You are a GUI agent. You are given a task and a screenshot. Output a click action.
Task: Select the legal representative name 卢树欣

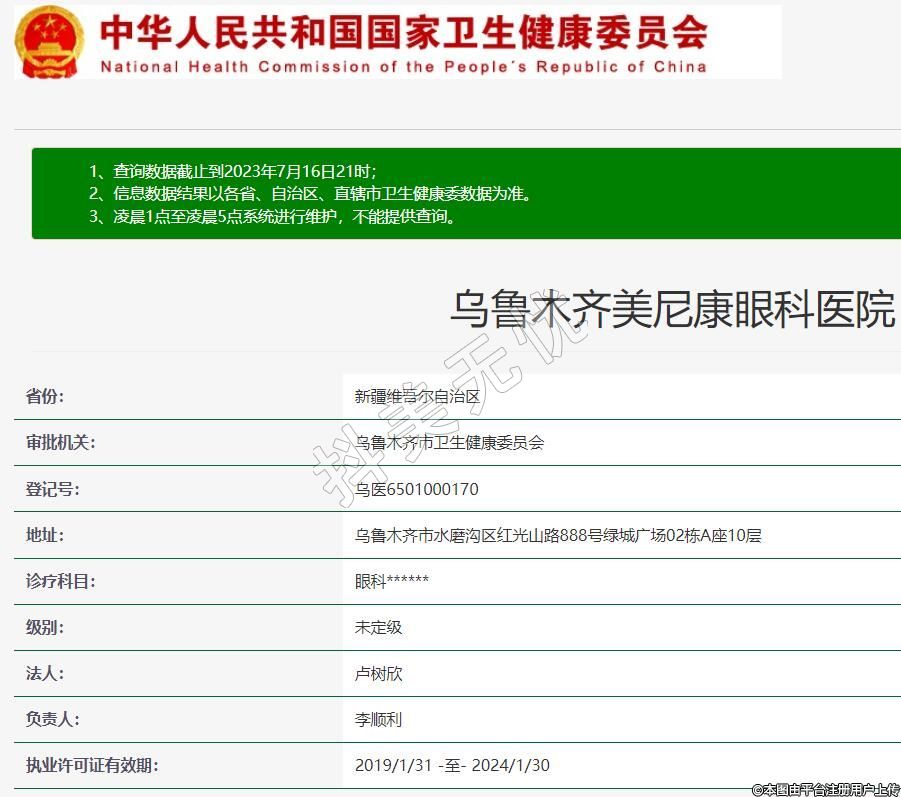[378, 674]
